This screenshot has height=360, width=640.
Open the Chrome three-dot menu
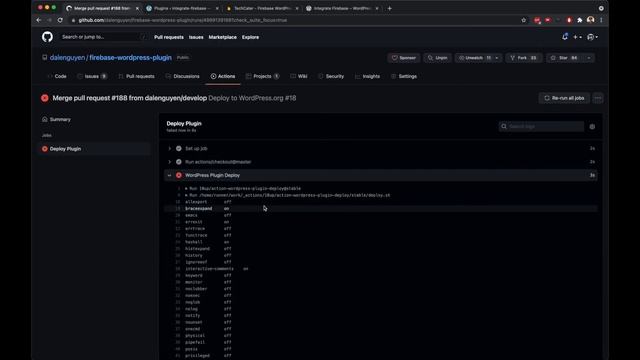coord(601,20)
